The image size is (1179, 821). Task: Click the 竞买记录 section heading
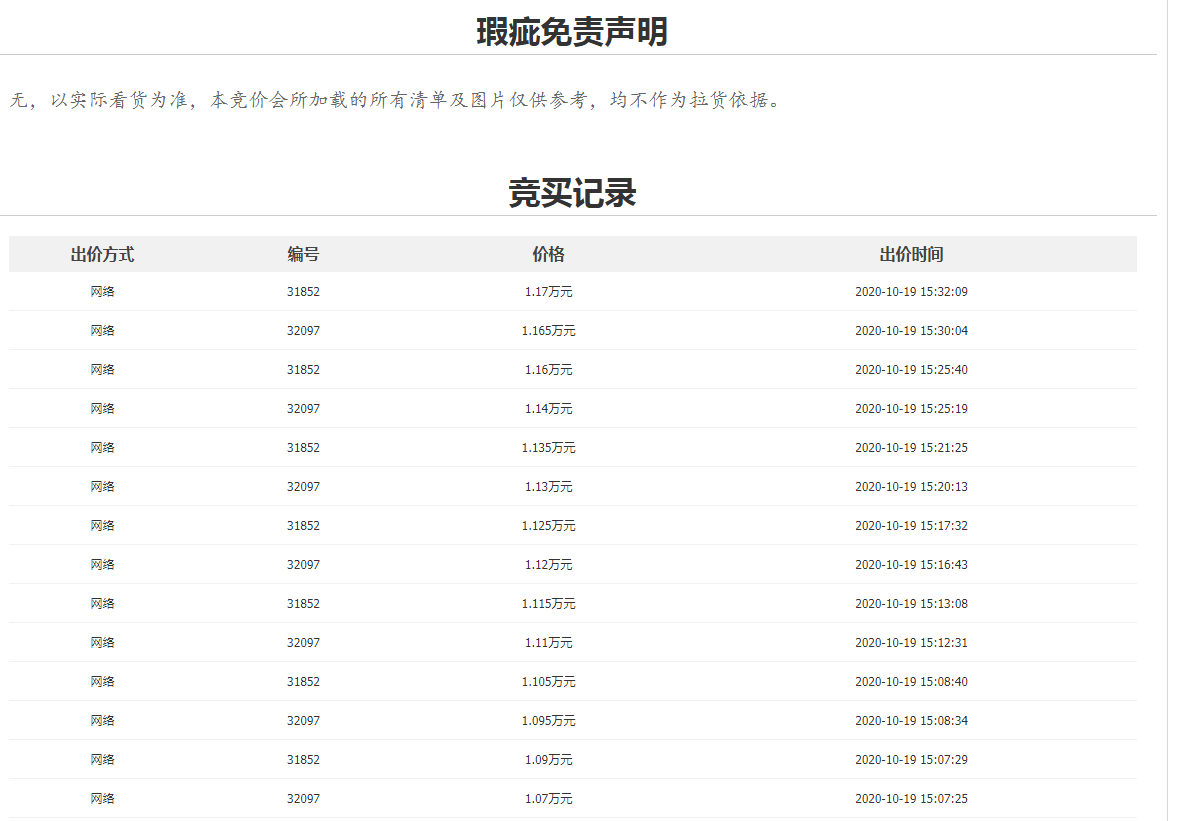tap(572, 193)
